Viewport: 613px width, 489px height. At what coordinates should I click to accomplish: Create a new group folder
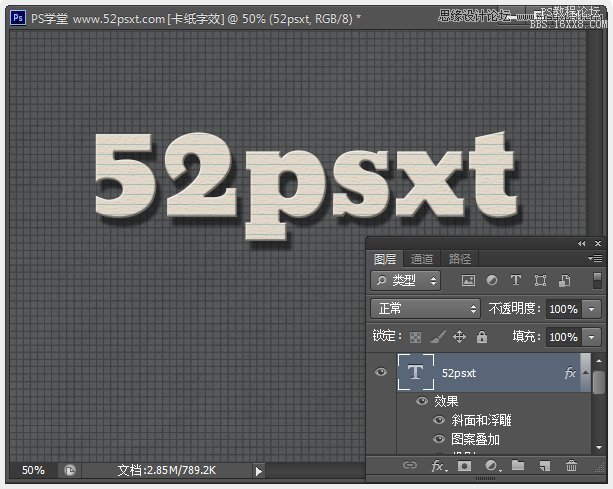click(518, 465)
